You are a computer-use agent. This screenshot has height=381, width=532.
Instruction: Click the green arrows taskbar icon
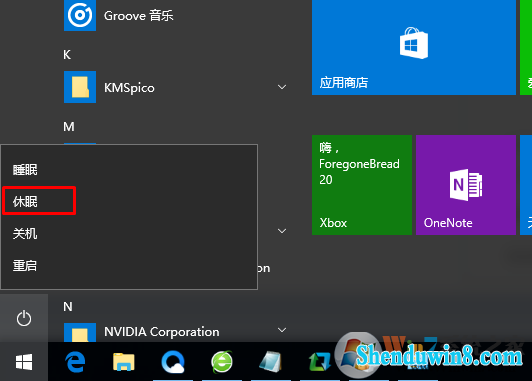[x=319, y=362]
